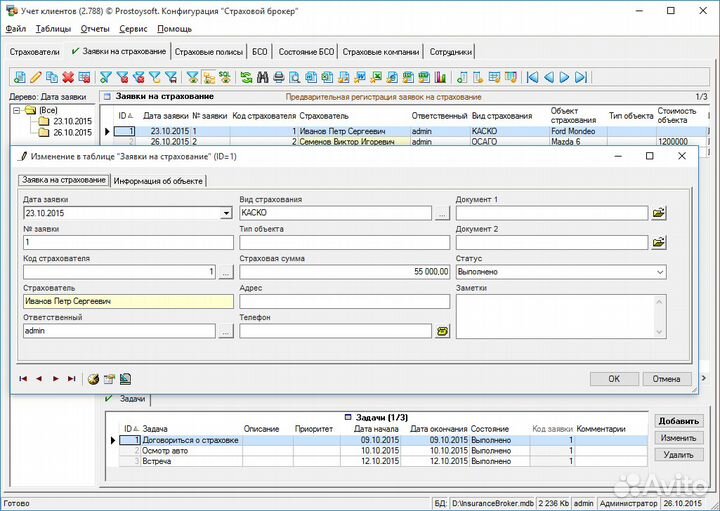Go to first record in dialog navigator
The height and width of the screenshot is (511, 720).
click(x=23, y=379)
